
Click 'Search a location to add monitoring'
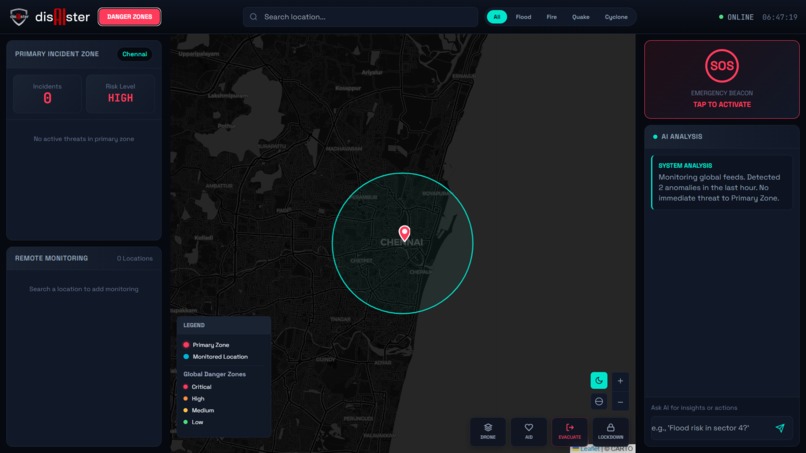point(84,289)
